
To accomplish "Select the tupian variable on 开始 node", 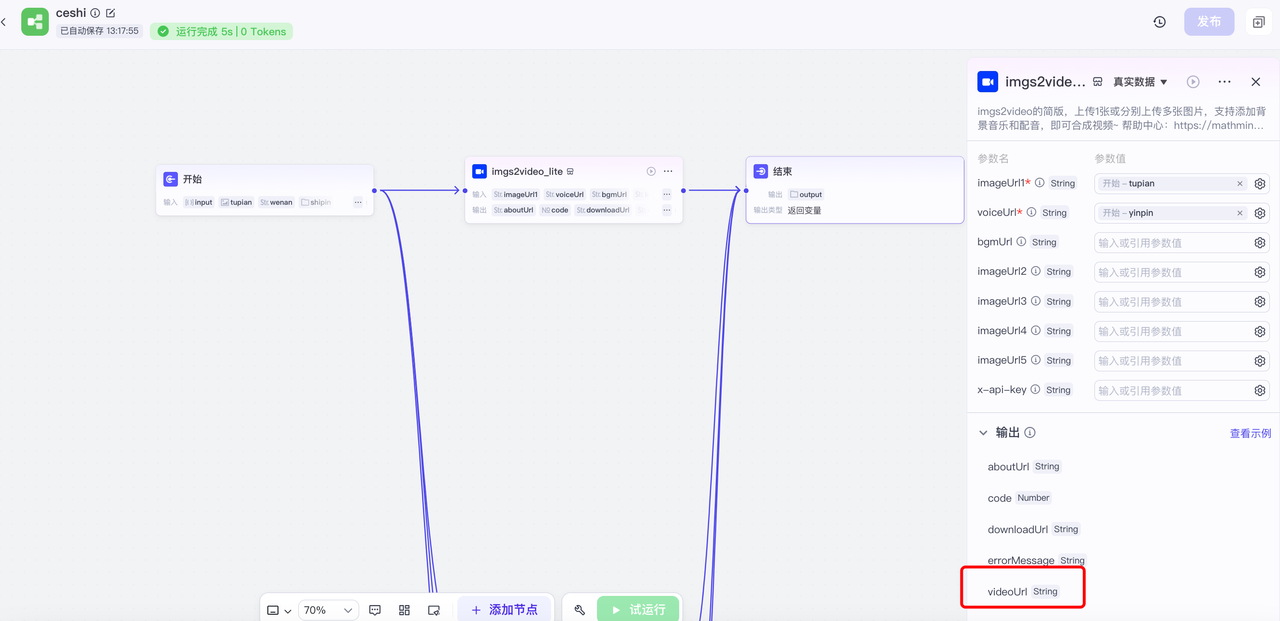I will (x=236, y=202).
